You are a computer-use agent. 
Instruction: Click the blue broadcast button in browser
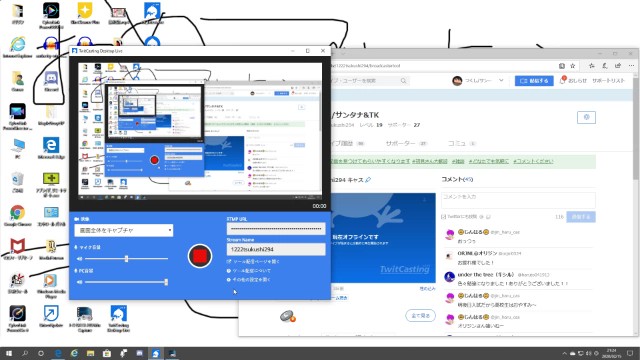coord(534,81)
